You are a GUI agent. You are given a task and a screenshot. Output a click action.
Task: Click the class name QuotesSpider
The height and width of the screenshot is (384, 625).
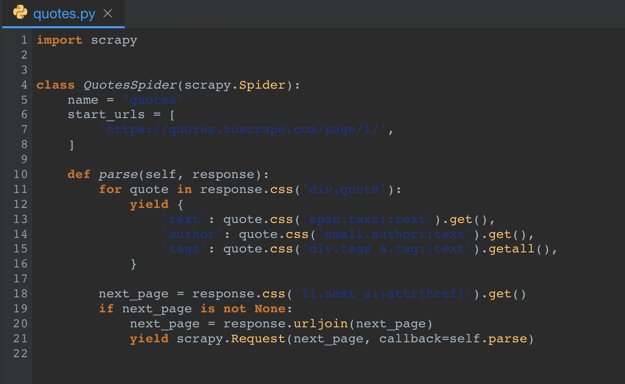tap(130, 85)
